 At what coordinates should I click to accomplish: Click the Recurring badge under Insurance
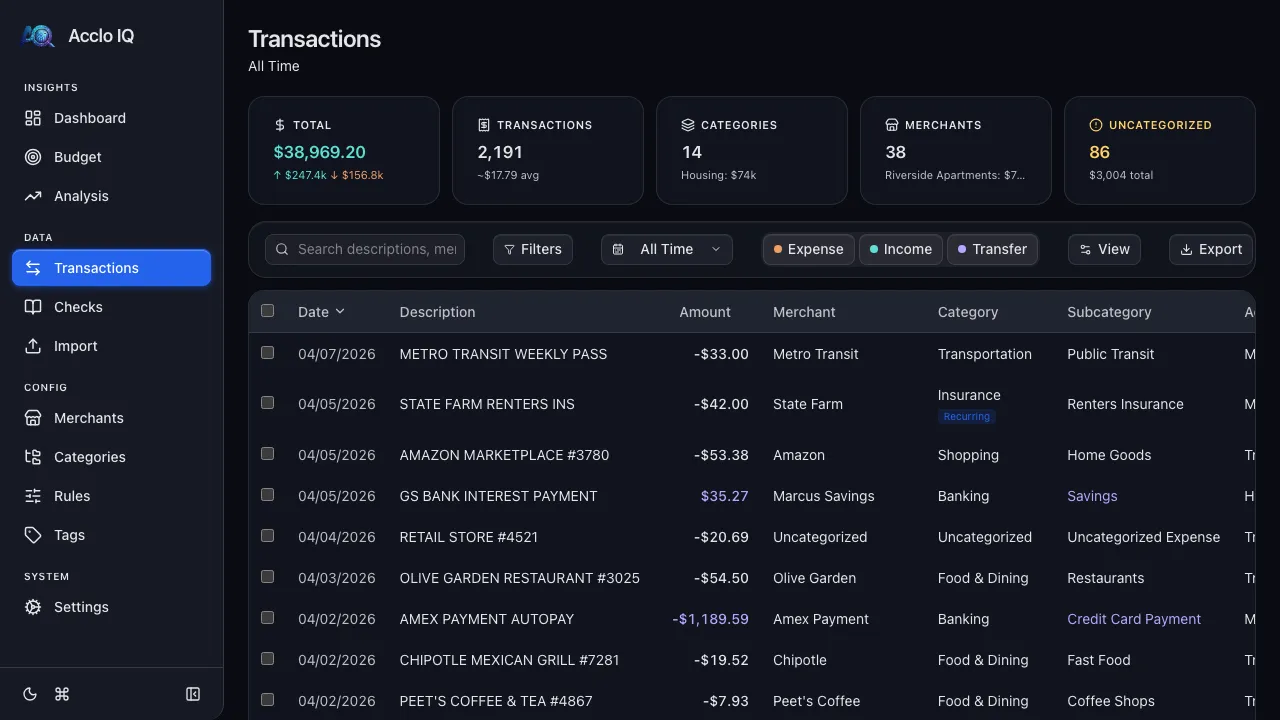coord(967,417)
